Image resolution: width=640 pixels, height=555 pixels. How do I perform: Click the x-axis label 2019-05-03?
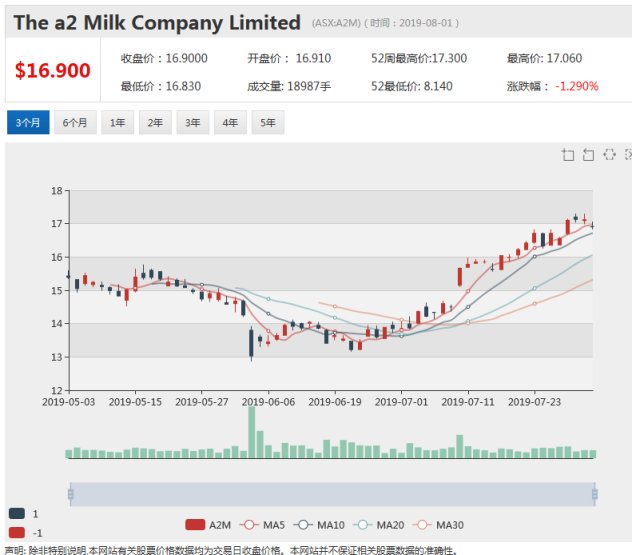69,402
